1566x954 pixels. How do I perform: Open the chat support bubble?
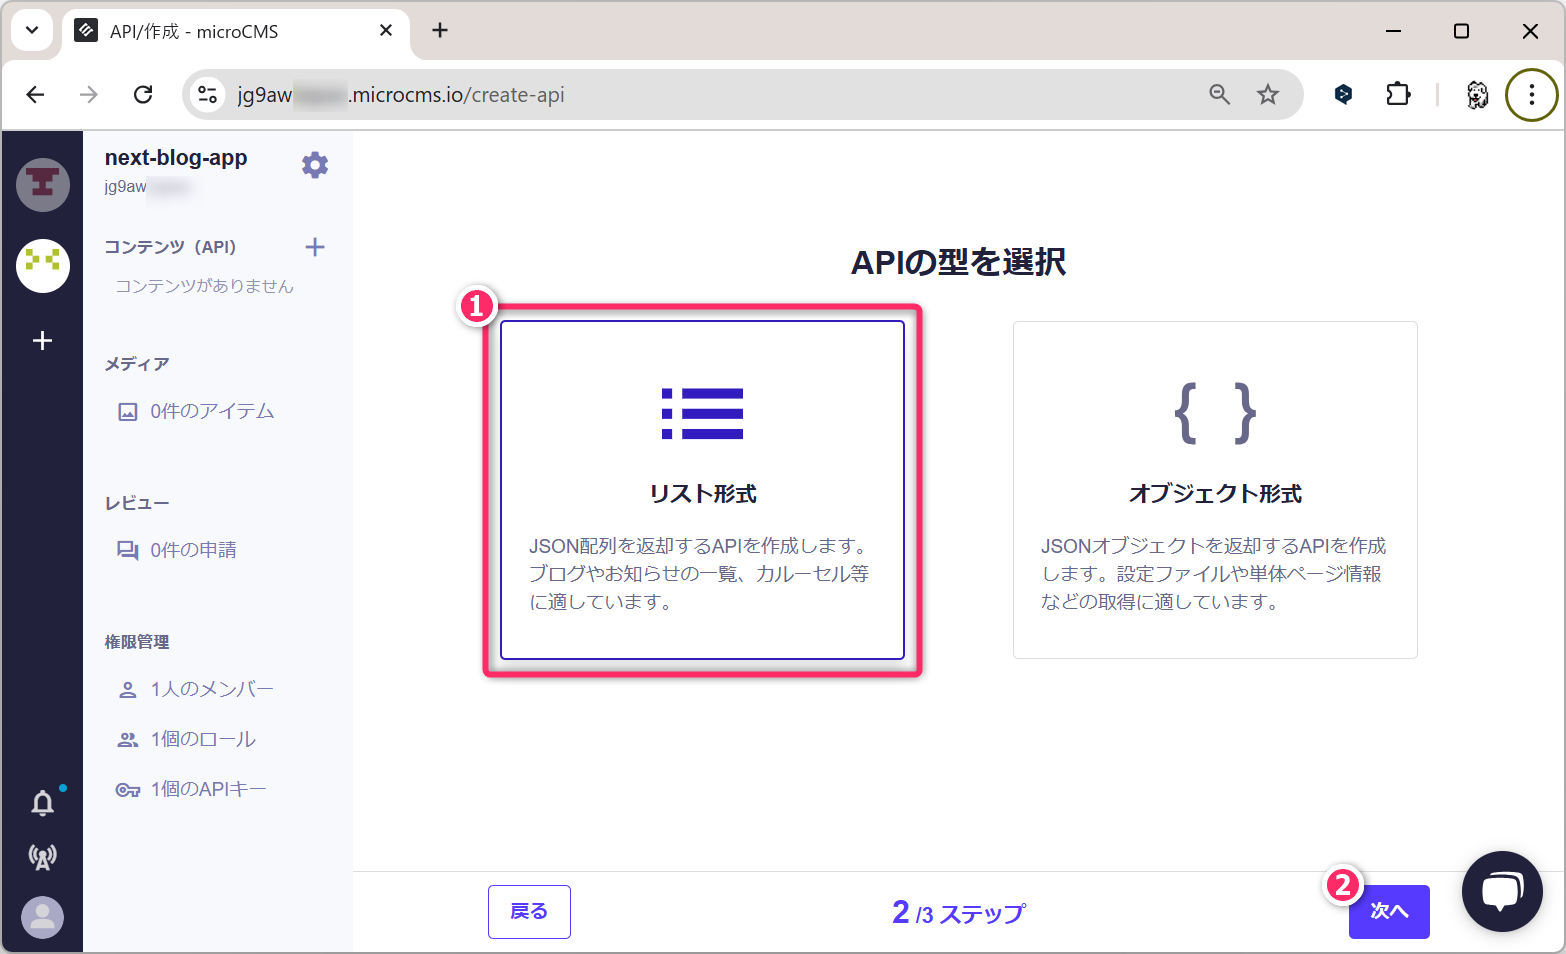click(1501, 890)
